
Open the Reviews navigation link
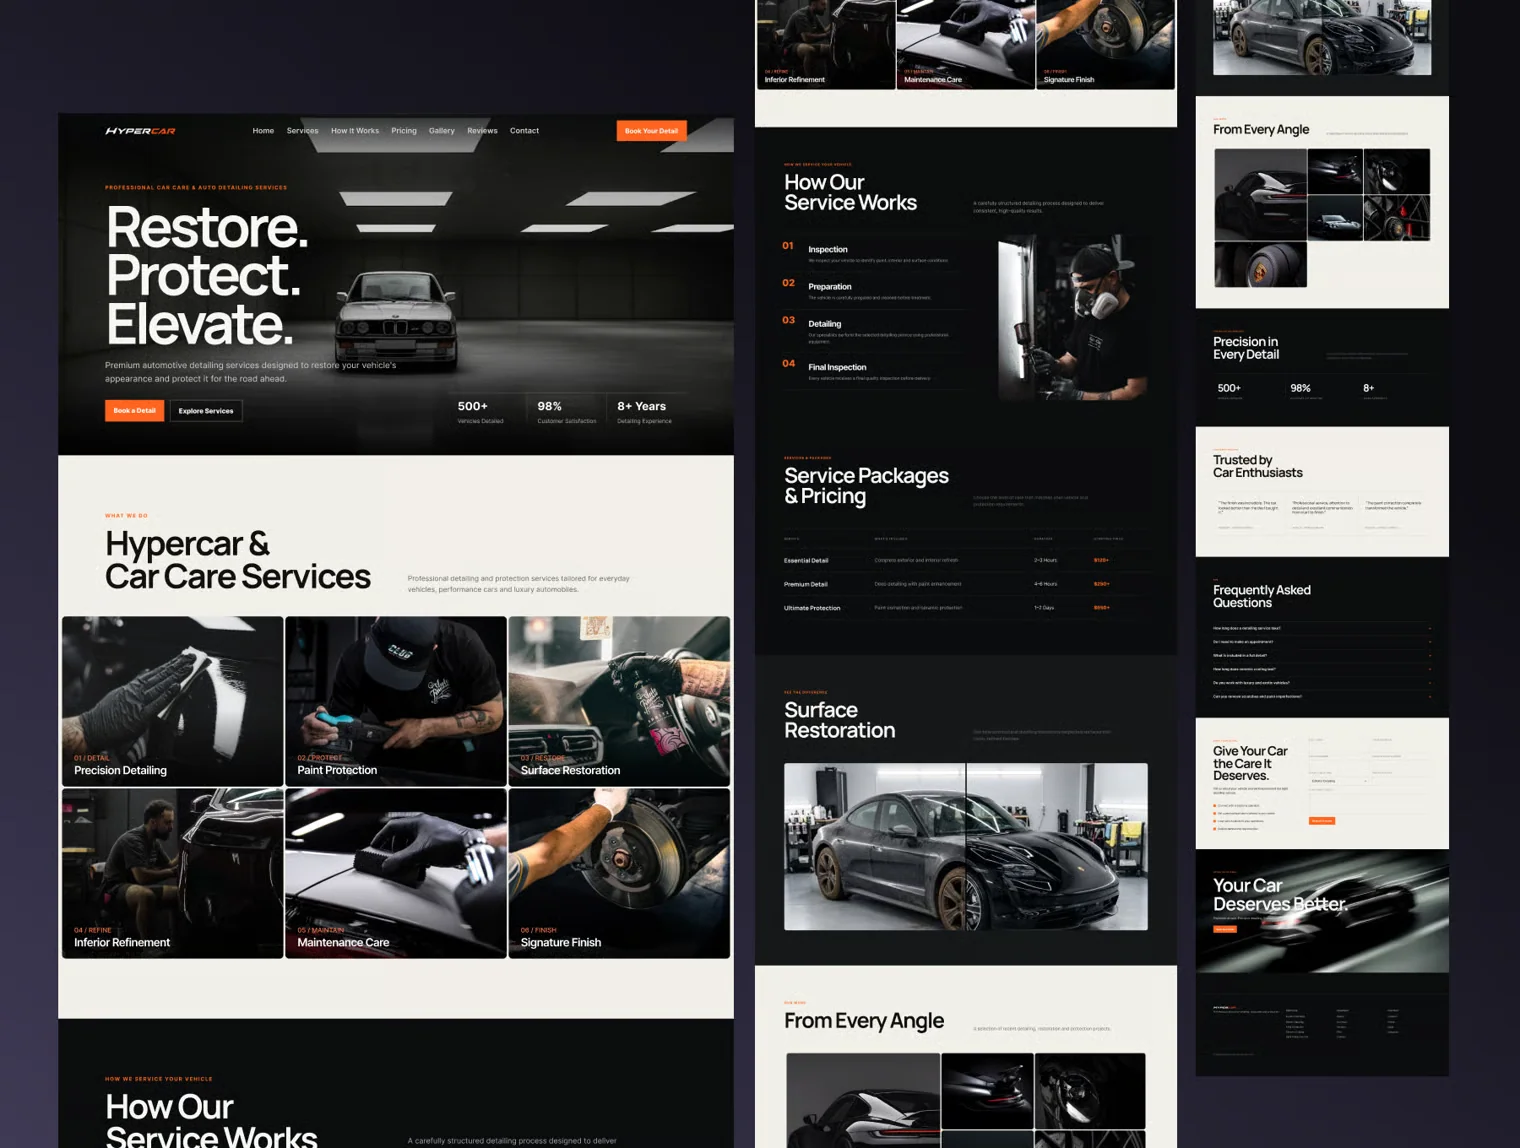[482, 131]
